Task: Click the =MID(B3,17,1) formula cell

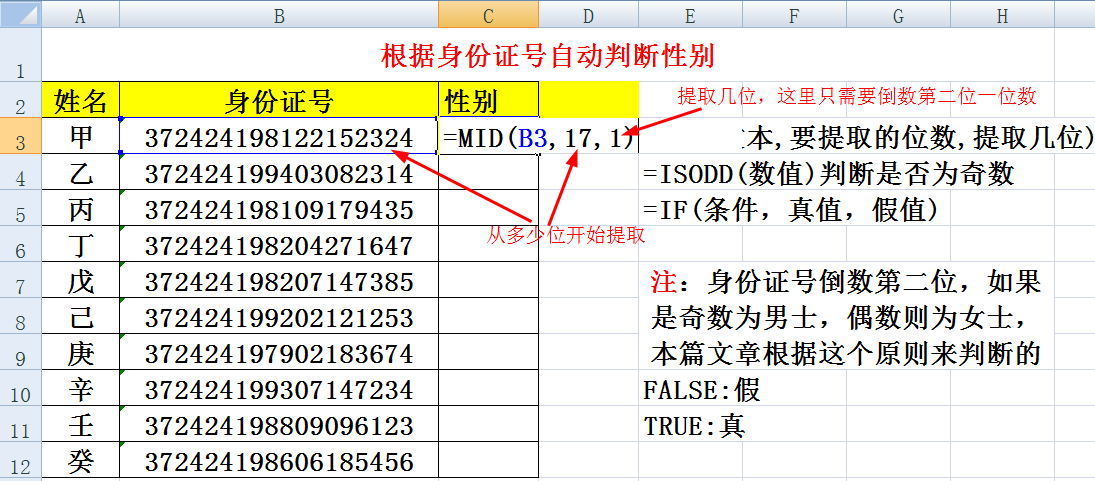Action: point(539,138)
